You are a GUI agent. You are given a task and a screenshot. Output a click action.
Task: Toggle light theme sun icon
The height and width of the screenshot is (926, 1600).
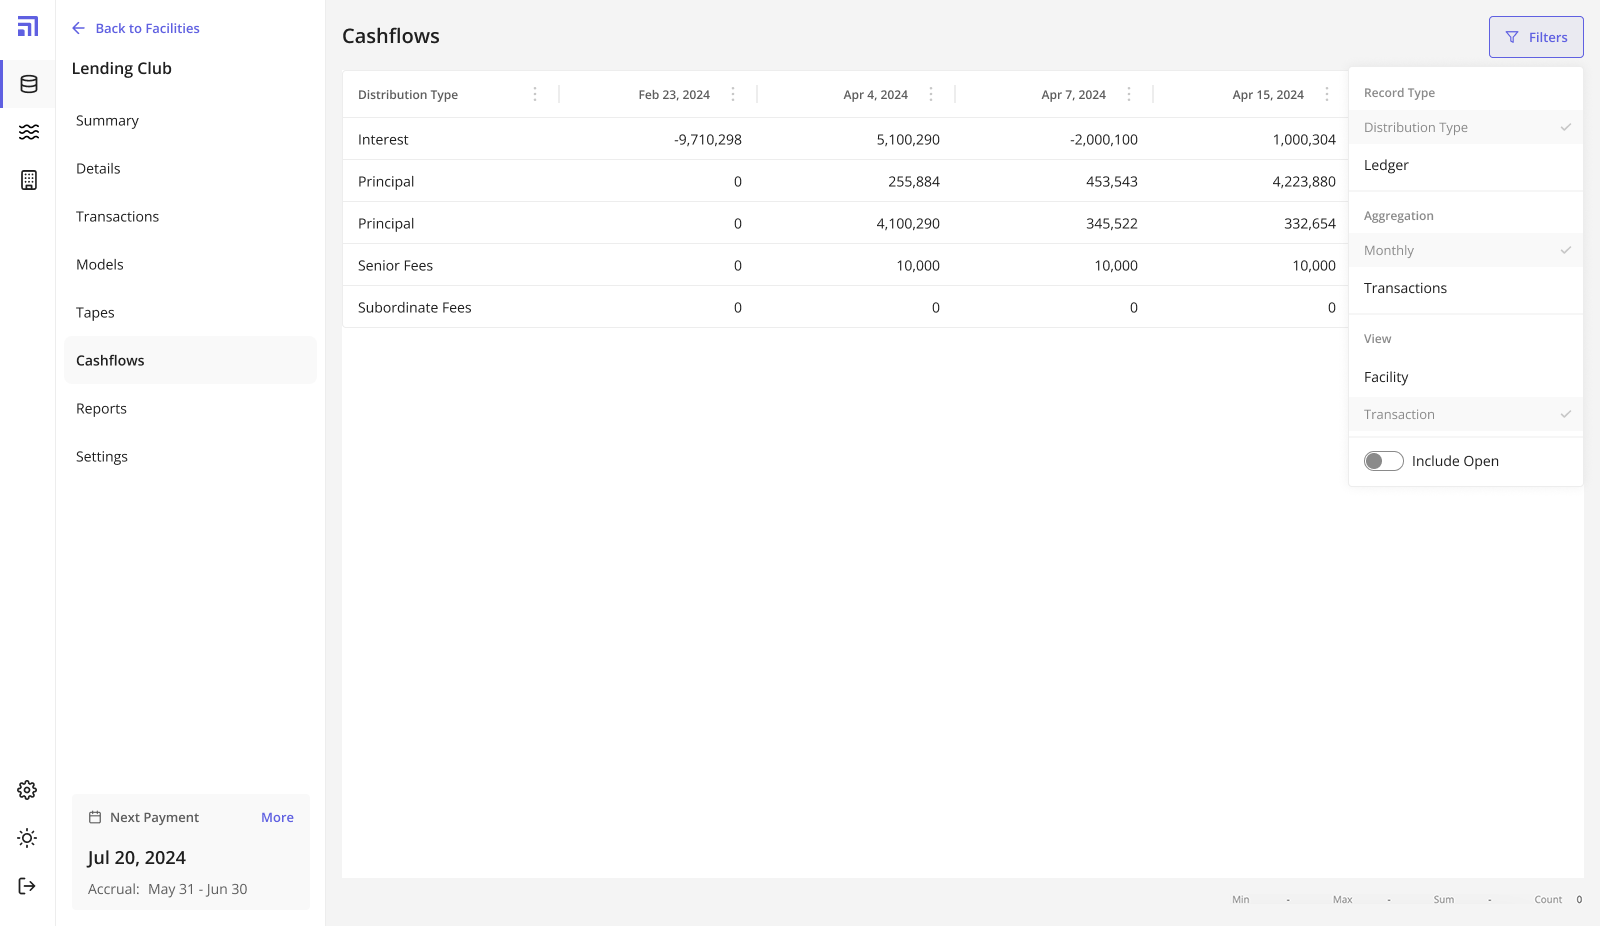pos(27,838)
